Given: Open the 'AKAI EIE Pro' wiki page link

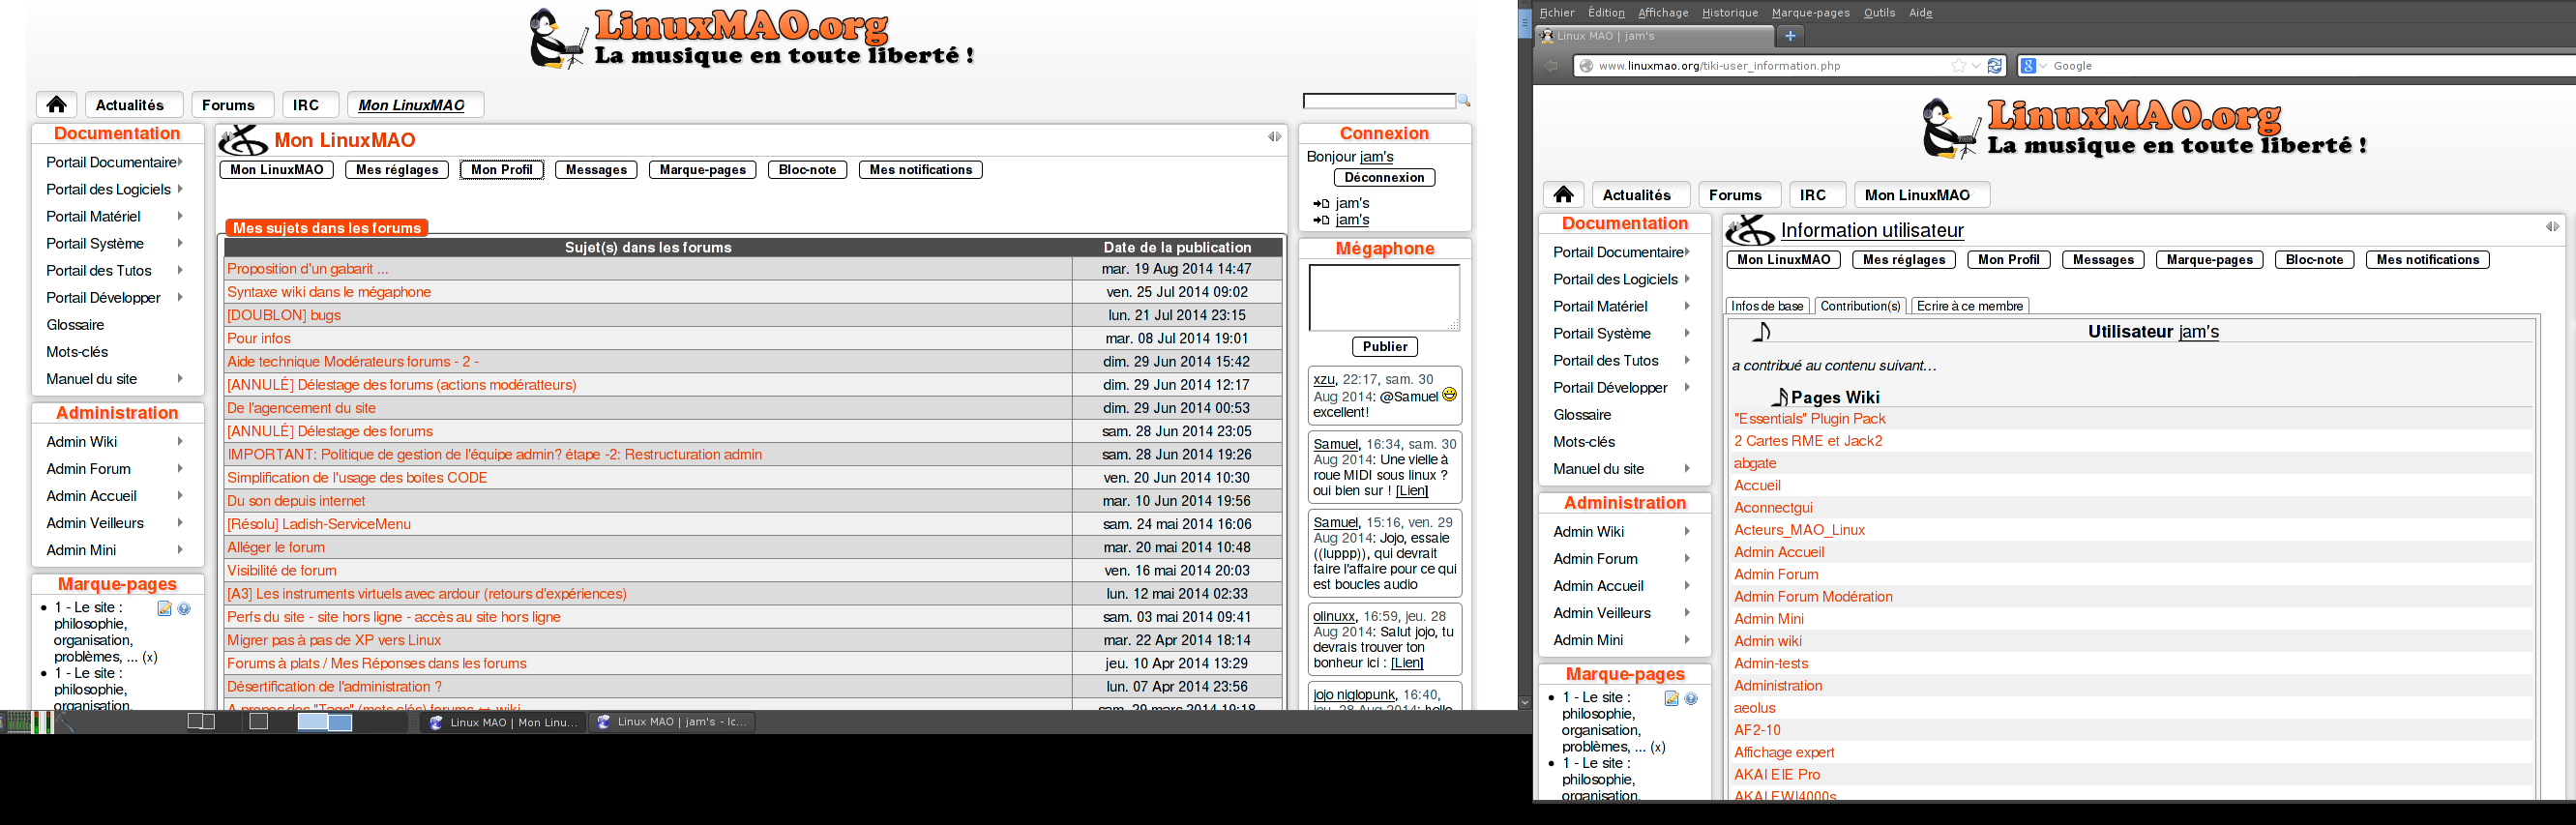Looking at the screenshot, I should tap(1777, 775).
